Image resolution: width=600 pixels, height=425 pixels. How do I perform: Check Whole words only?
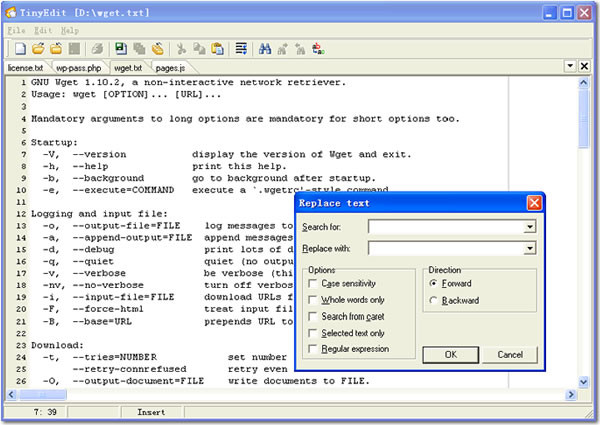point(314,300)
